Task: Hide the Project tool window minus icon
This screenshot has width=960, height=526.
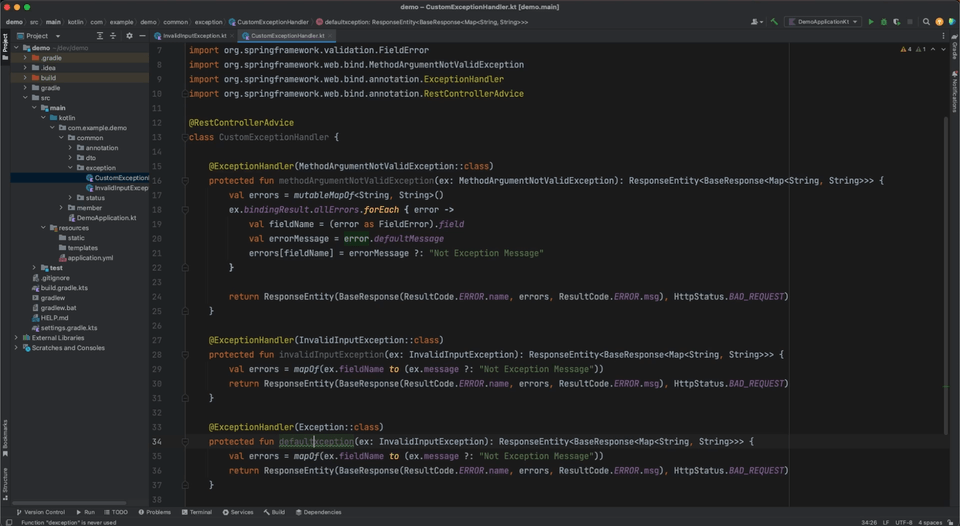Action: coord(142,35)
